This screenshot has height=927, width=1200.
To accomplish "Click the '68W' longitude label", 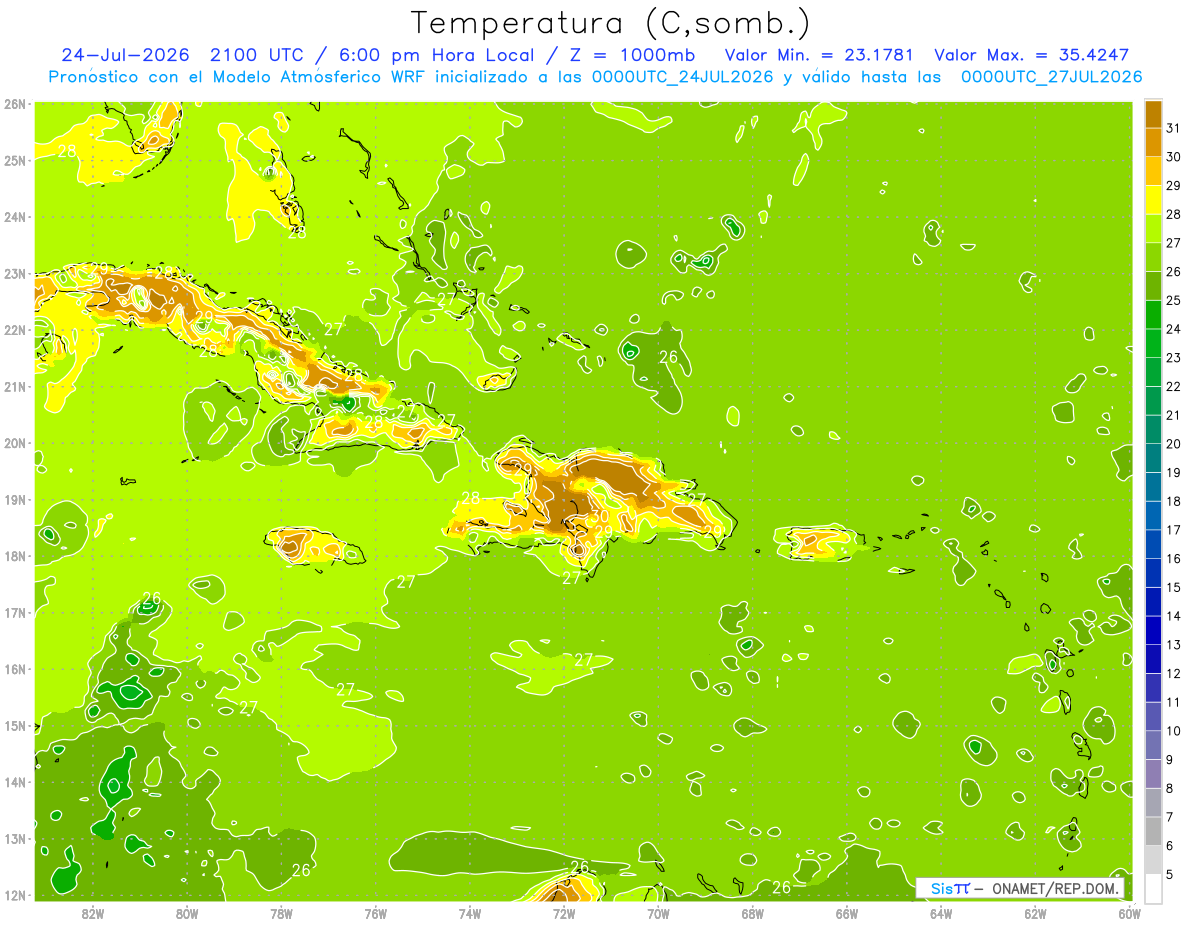I will [753, 913].
